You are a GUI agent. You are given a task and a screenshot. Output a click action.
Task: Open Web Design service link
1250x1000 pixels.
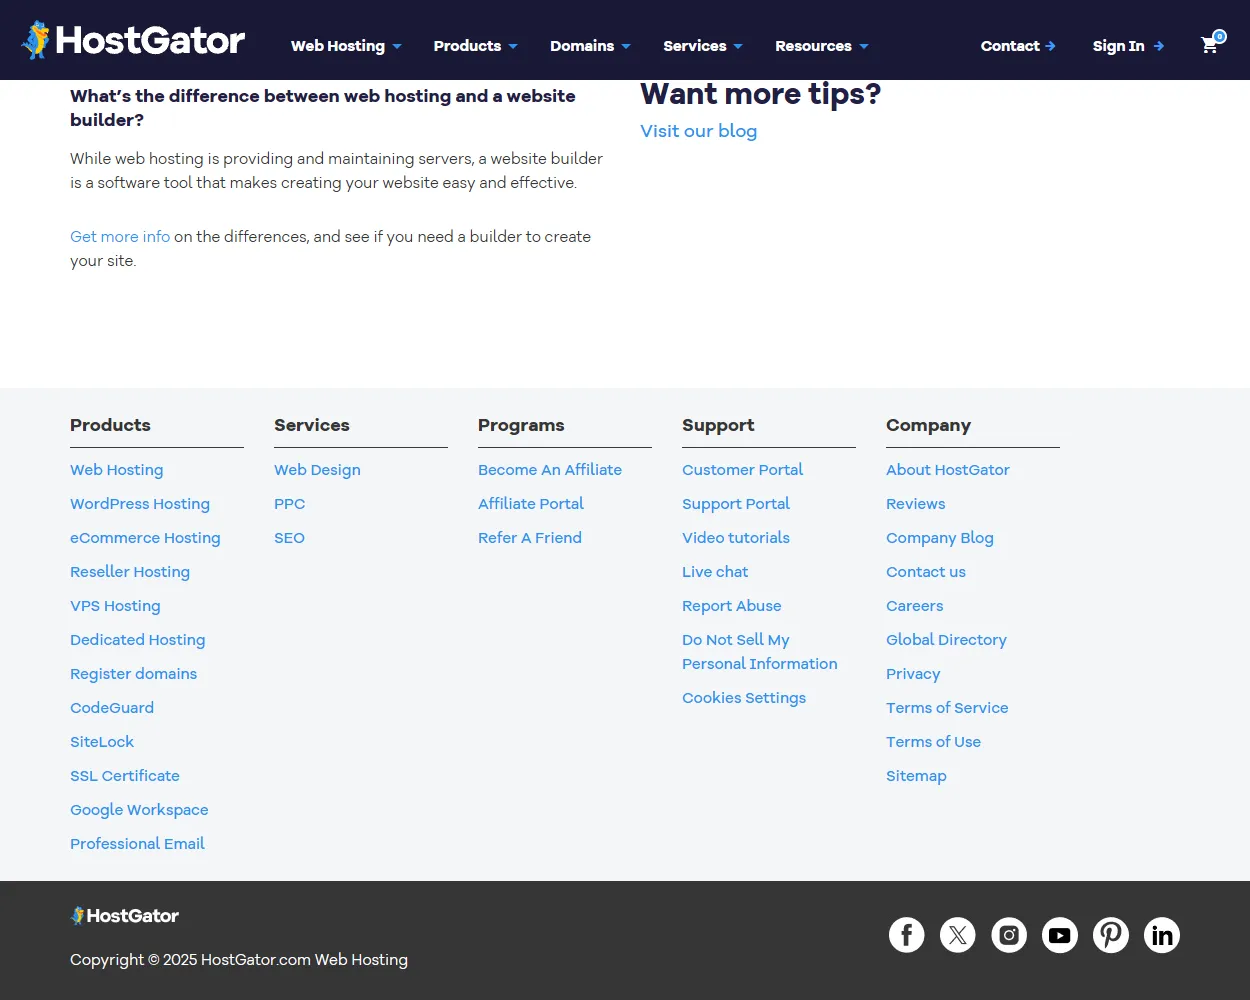317,470
